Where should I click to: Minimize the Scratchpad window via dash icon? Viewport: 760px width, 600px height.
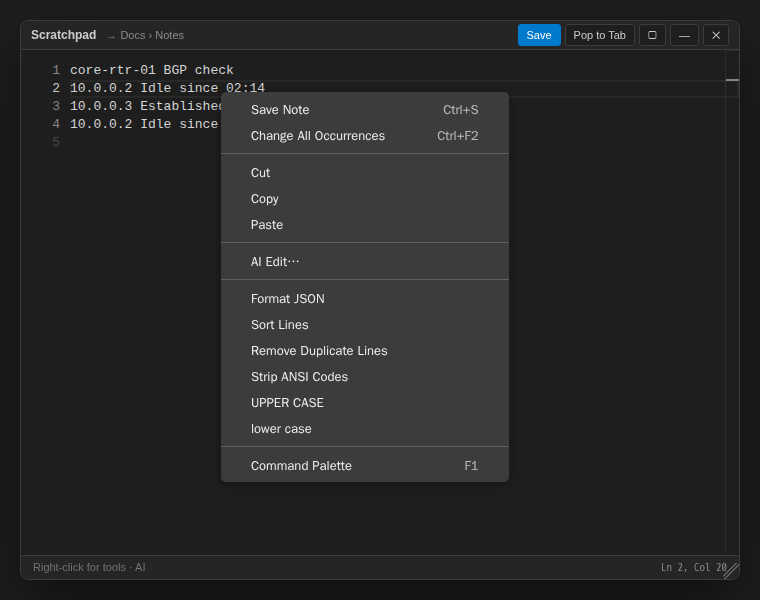pyautogui.click(x=684, y=35)
